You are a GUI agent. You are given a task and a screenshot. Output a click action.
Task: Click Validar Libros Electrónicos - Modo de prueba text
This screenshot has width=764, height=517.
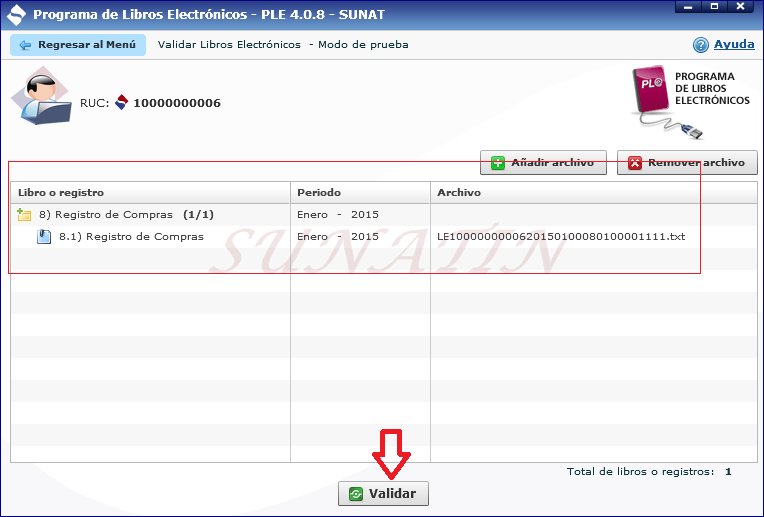pyautogui.click(x=283, y=45)
